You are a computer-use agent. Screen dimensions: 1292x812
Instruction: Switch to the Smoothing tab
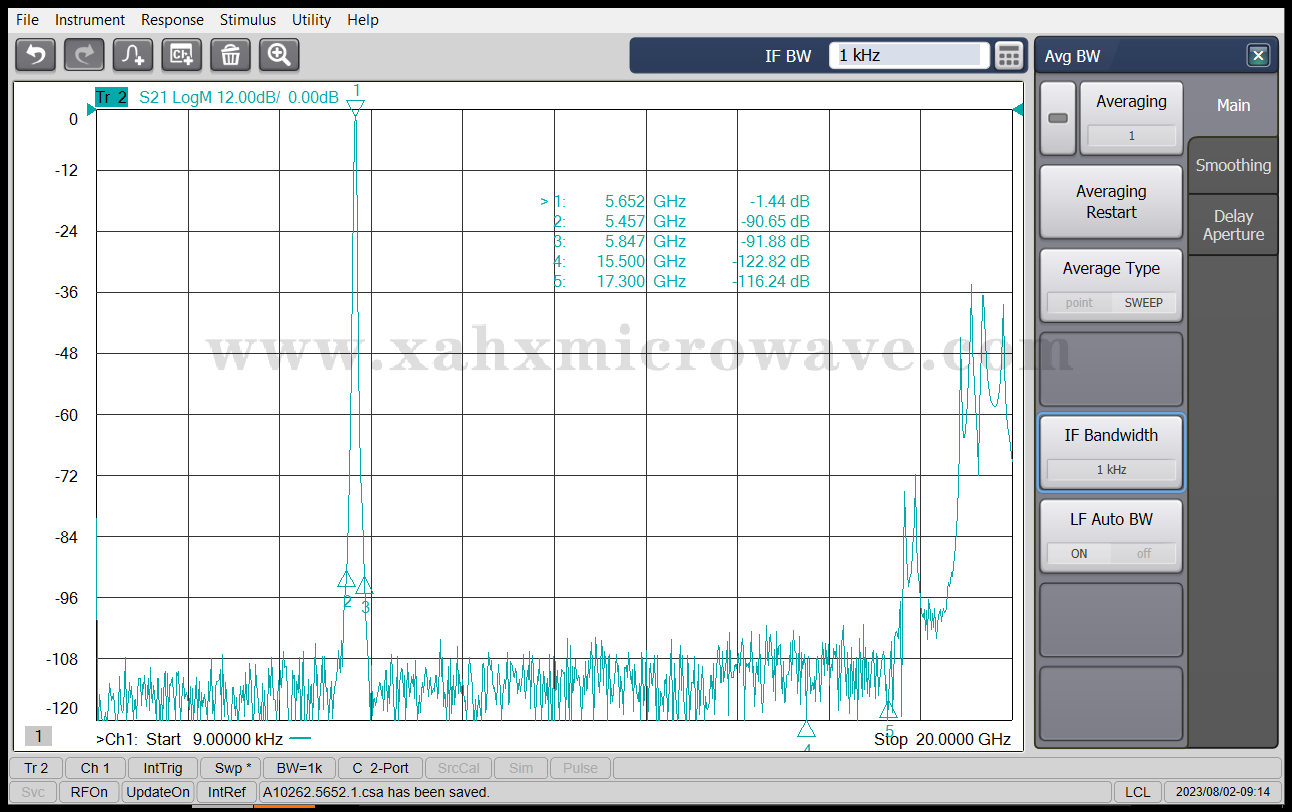1233,166
